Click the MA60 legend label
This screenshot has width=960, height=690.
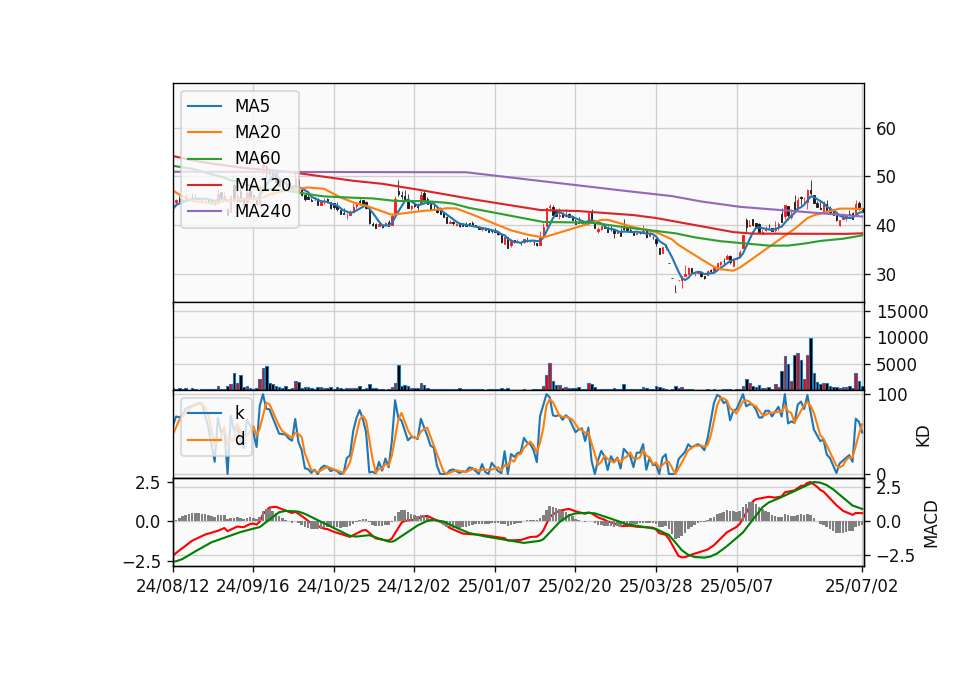tap(257, 158)
